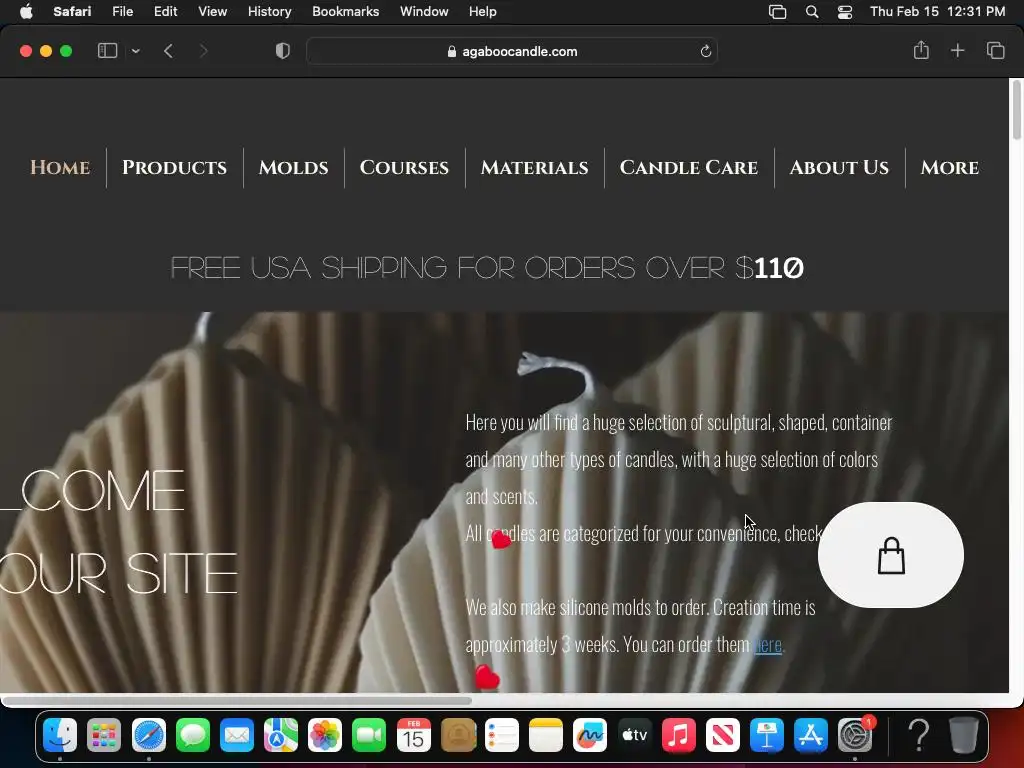The height and width of the screenshot is (768, 1024).
Task: Open Freeform from the Dock
Action: click(x=590, y=735)
